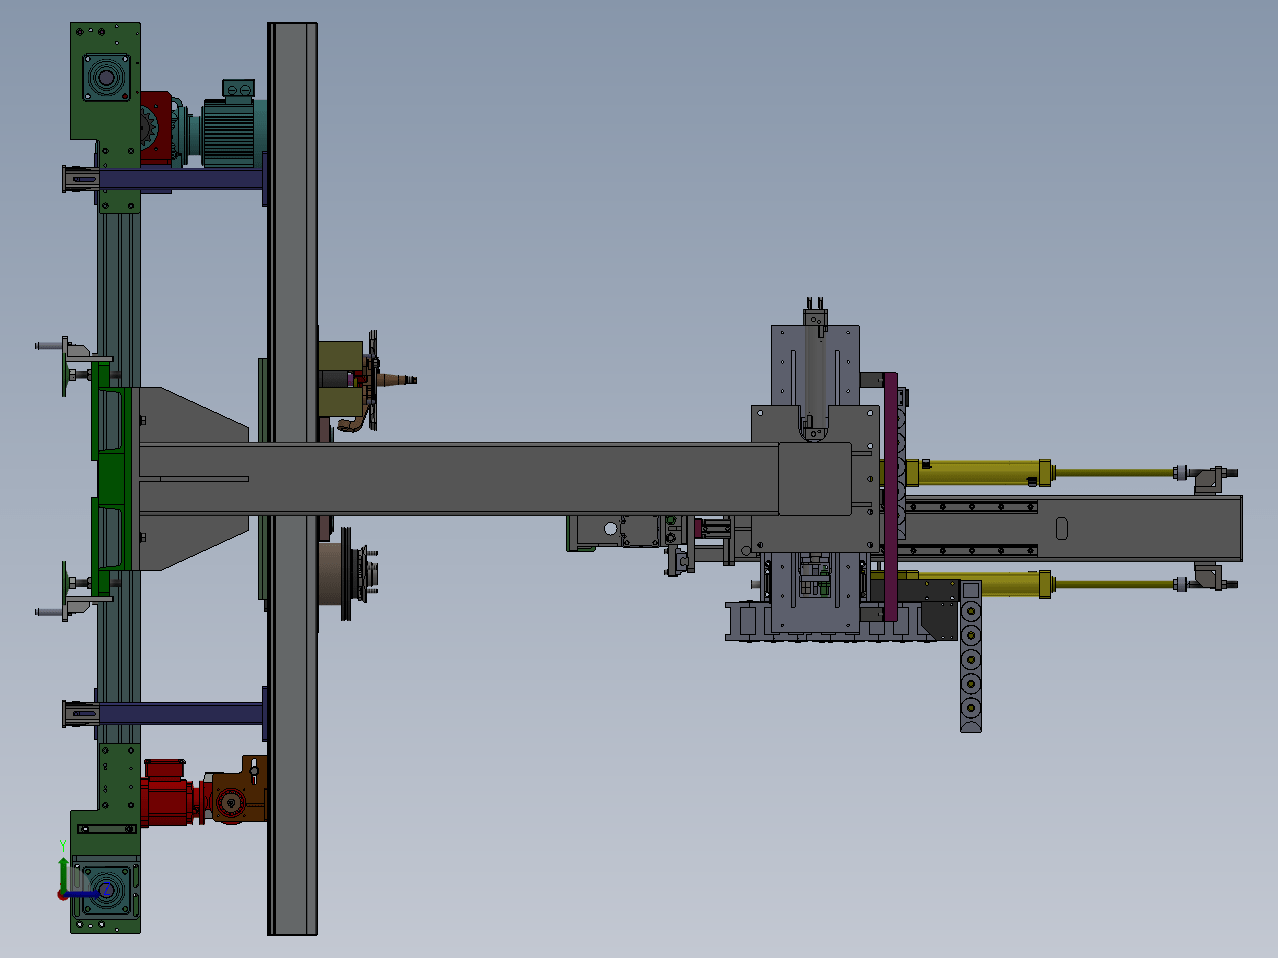The width and height of the screenshot is (1278, 958).
Task: Select the bottom bearing housing flange
Action: coord(106,888)
